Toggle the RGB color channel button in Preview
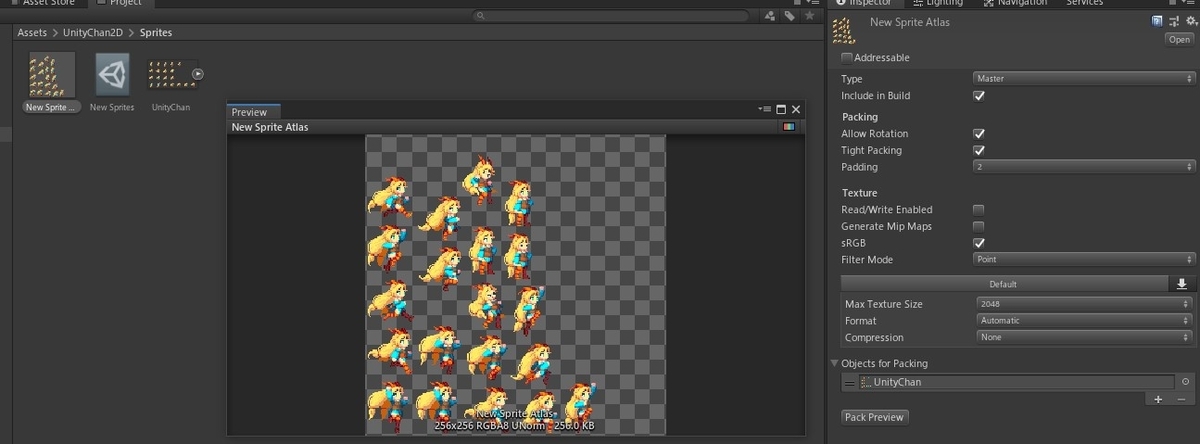 (x=790, y=127)
